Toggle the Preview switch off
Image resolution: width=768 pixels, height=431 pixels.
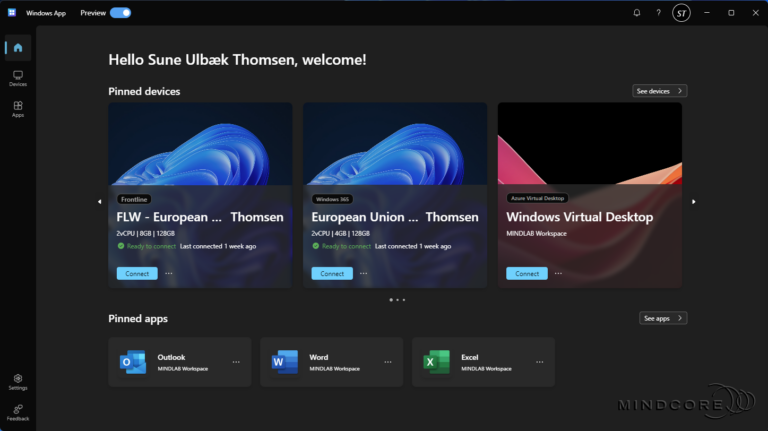(120, 13)
